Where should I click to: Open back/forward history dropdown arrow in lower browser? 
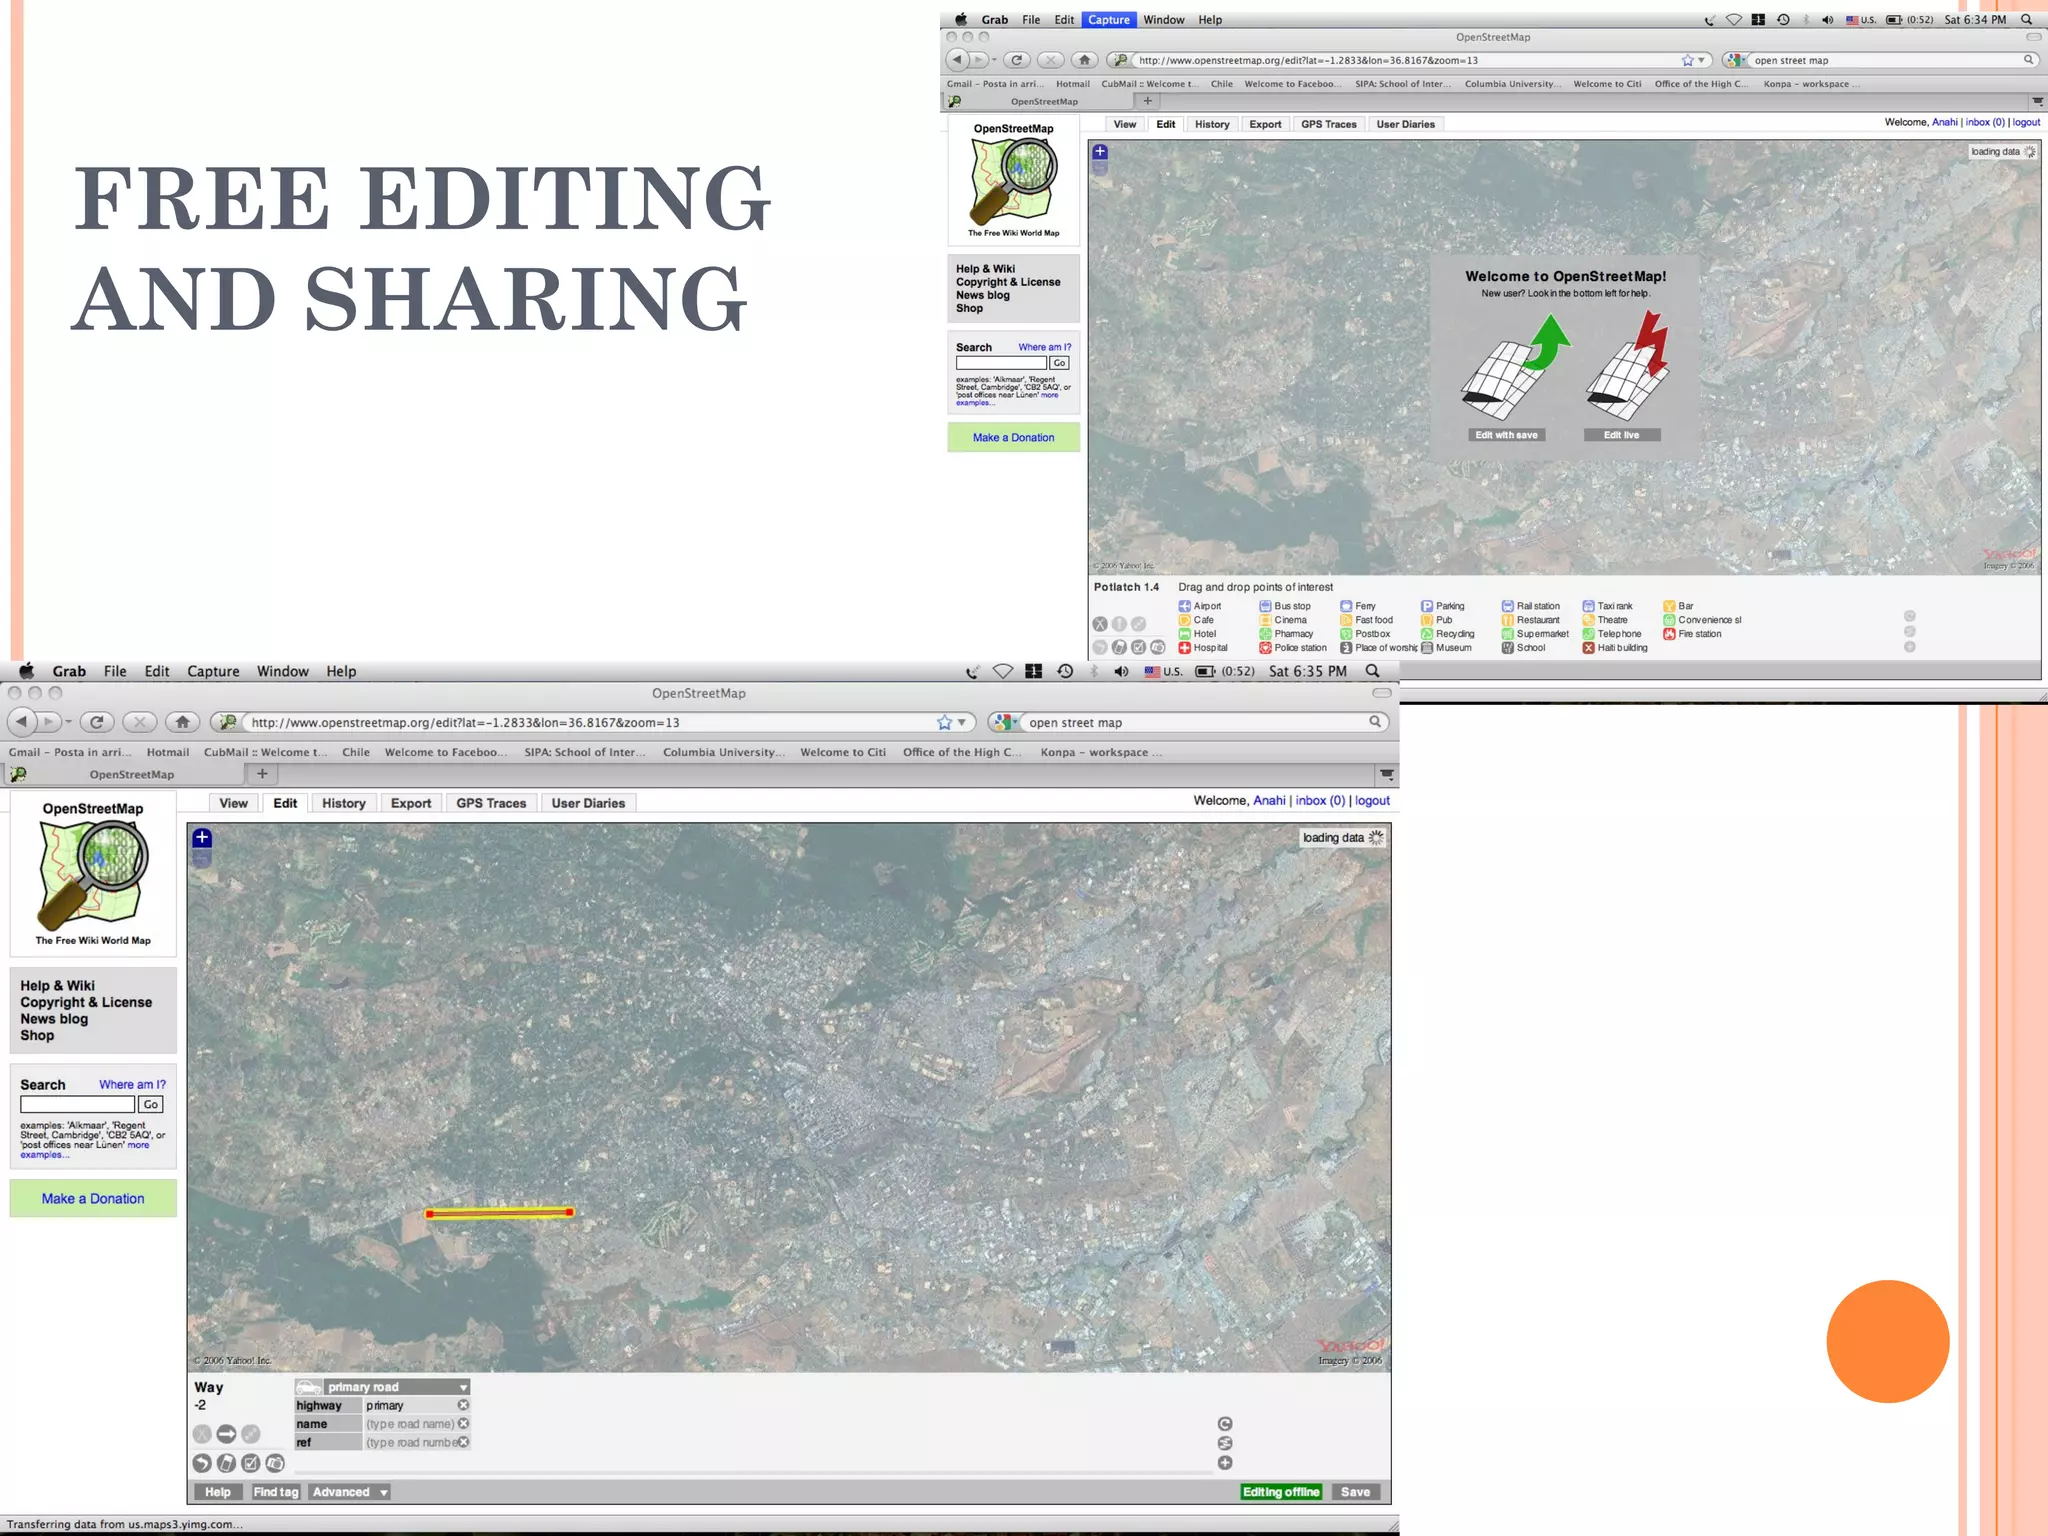point(68,722)
